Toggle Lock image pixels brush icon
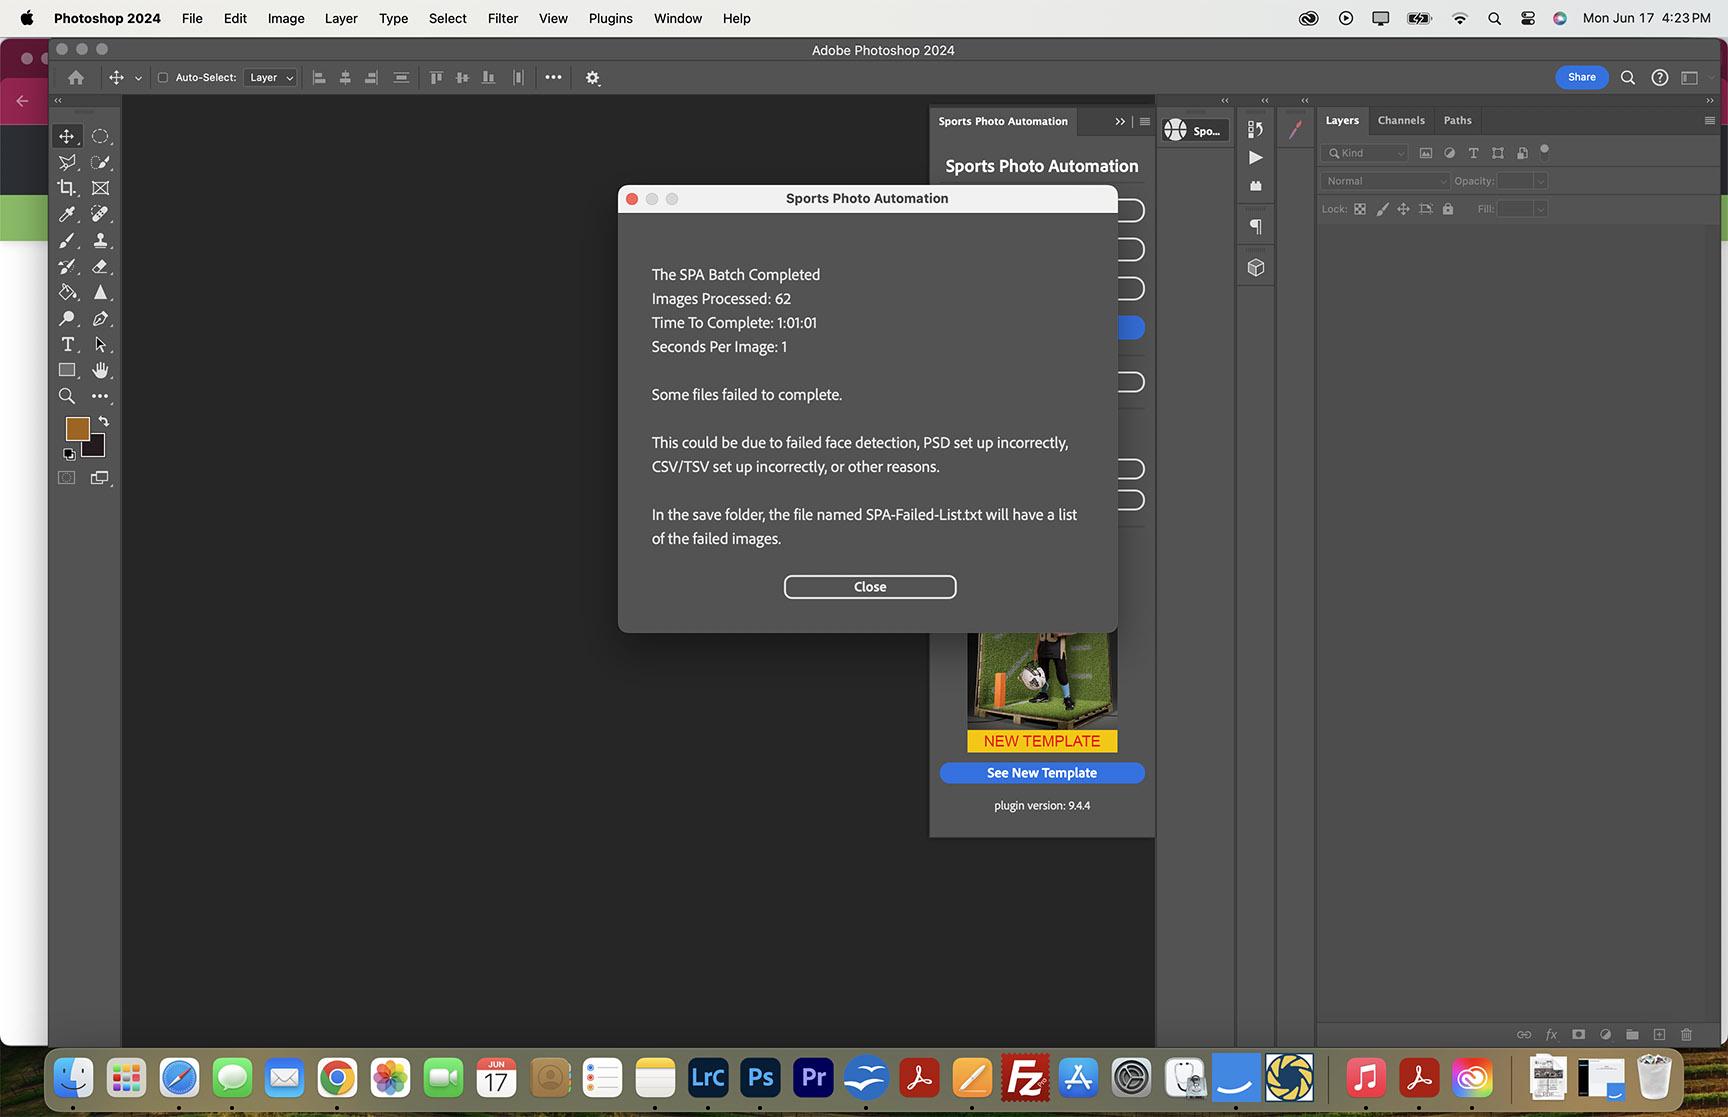The height and width of the screenshot is (1117, 1728). coord(1382,209)
